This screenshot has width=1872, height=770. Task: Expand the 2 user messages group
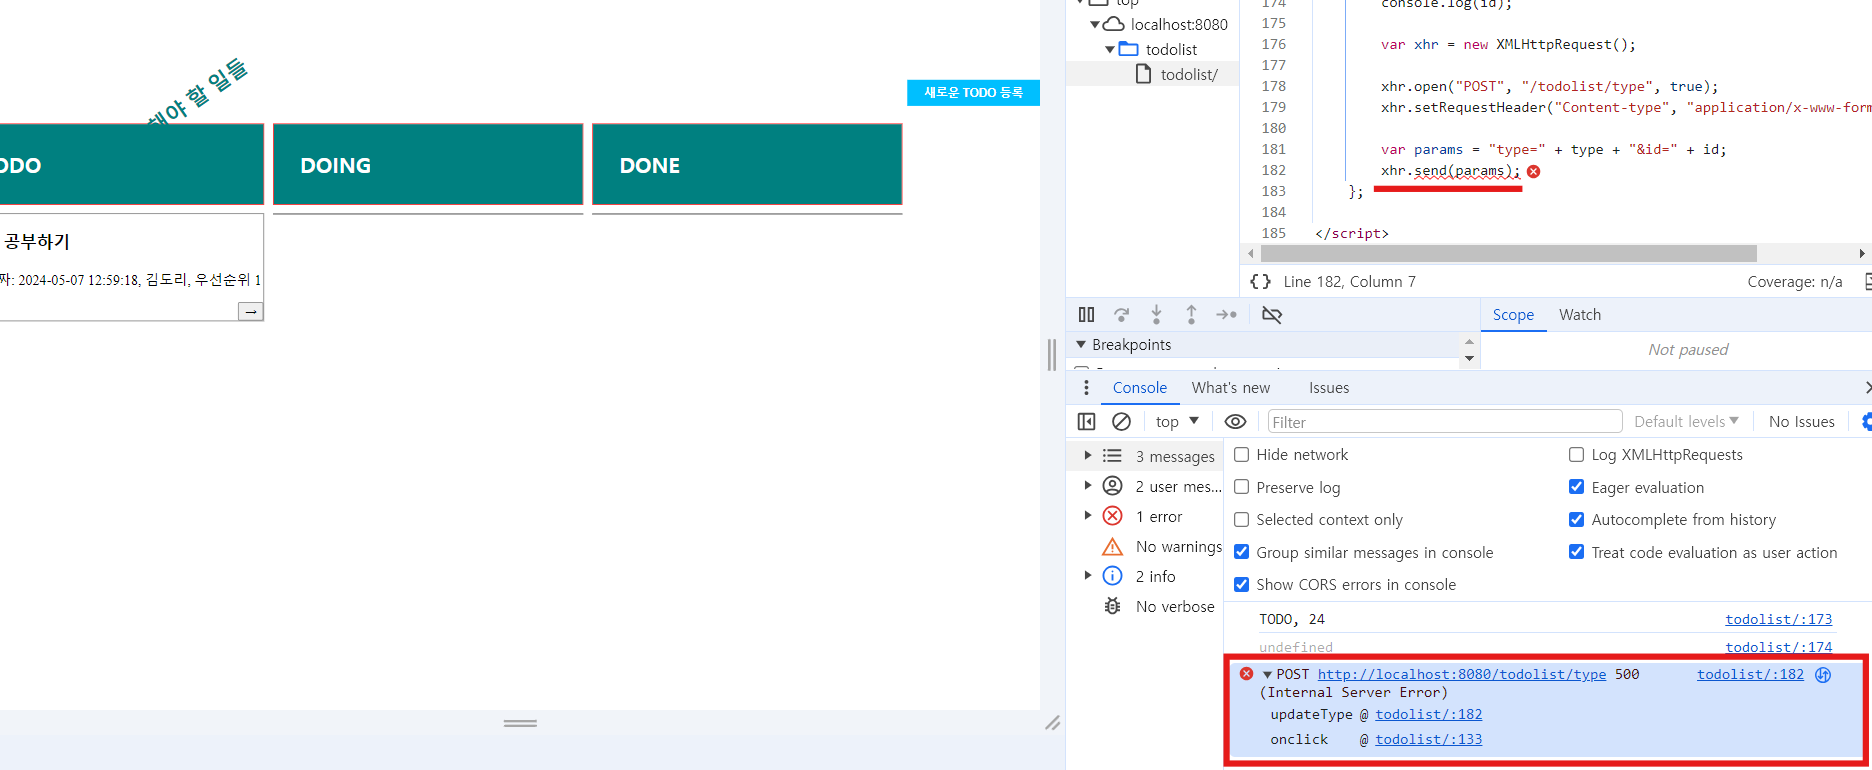[1088, 486]
